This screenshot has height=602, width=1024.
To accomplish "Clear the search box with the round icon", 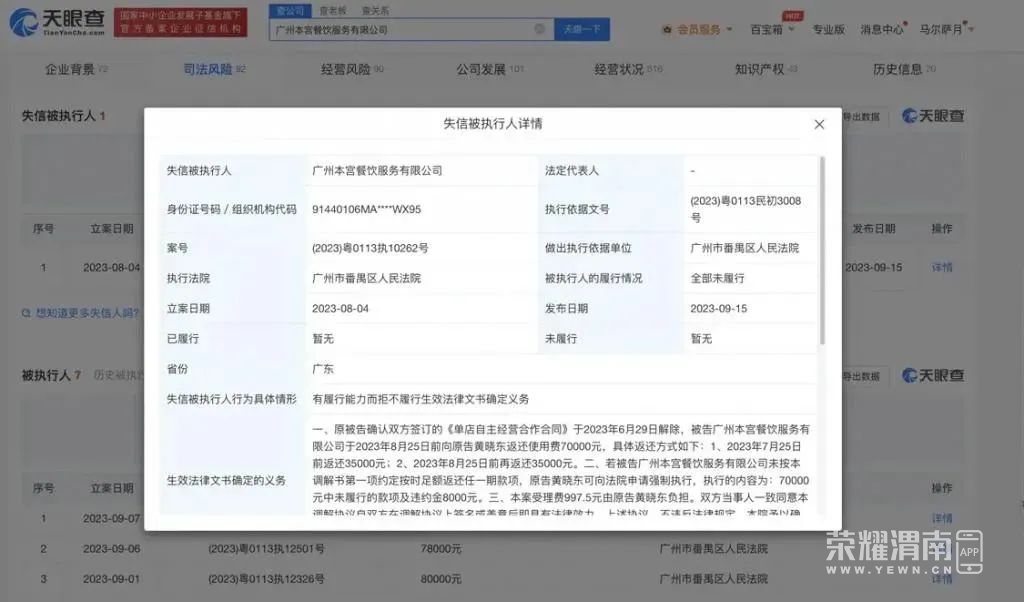I will tap(539, 29).
